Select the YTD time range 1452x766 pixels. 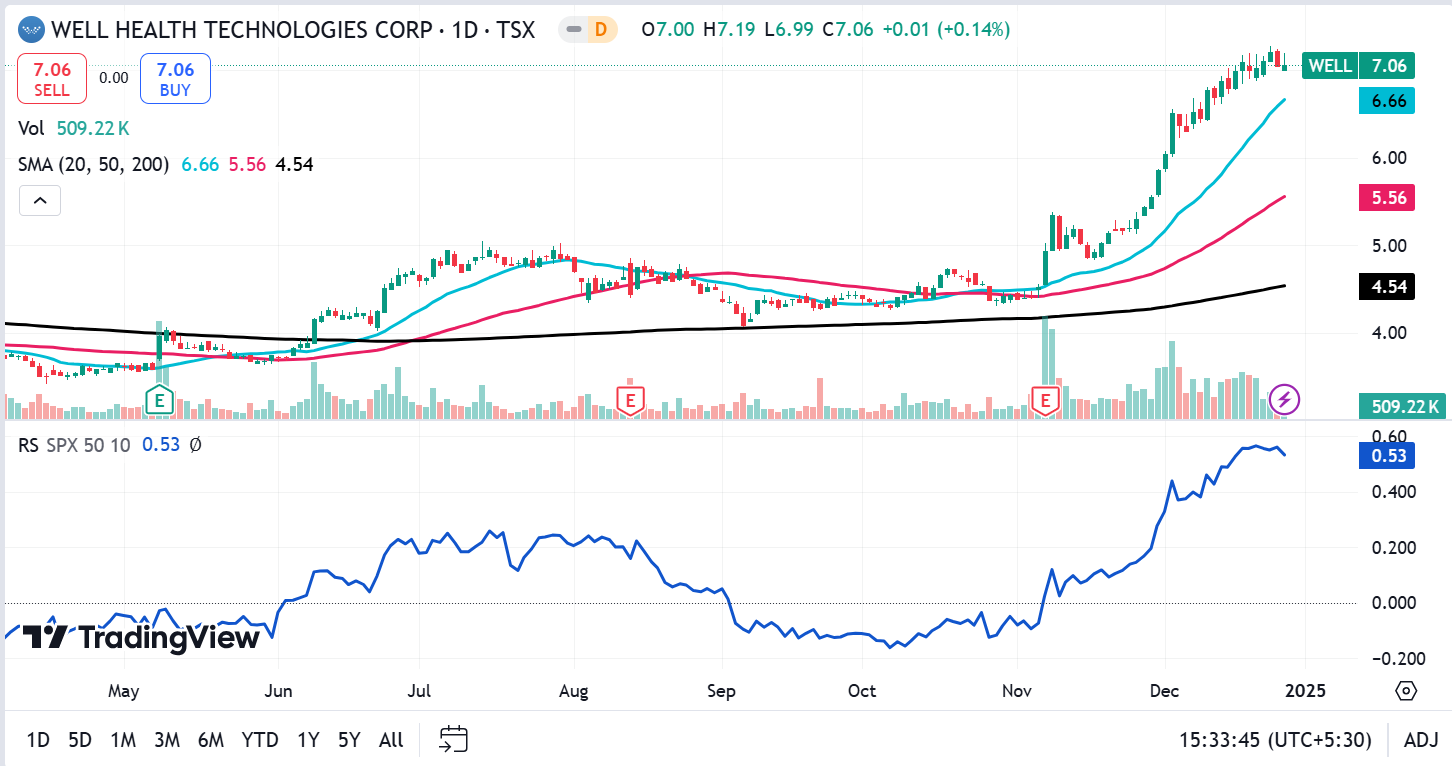pos(260,740)
